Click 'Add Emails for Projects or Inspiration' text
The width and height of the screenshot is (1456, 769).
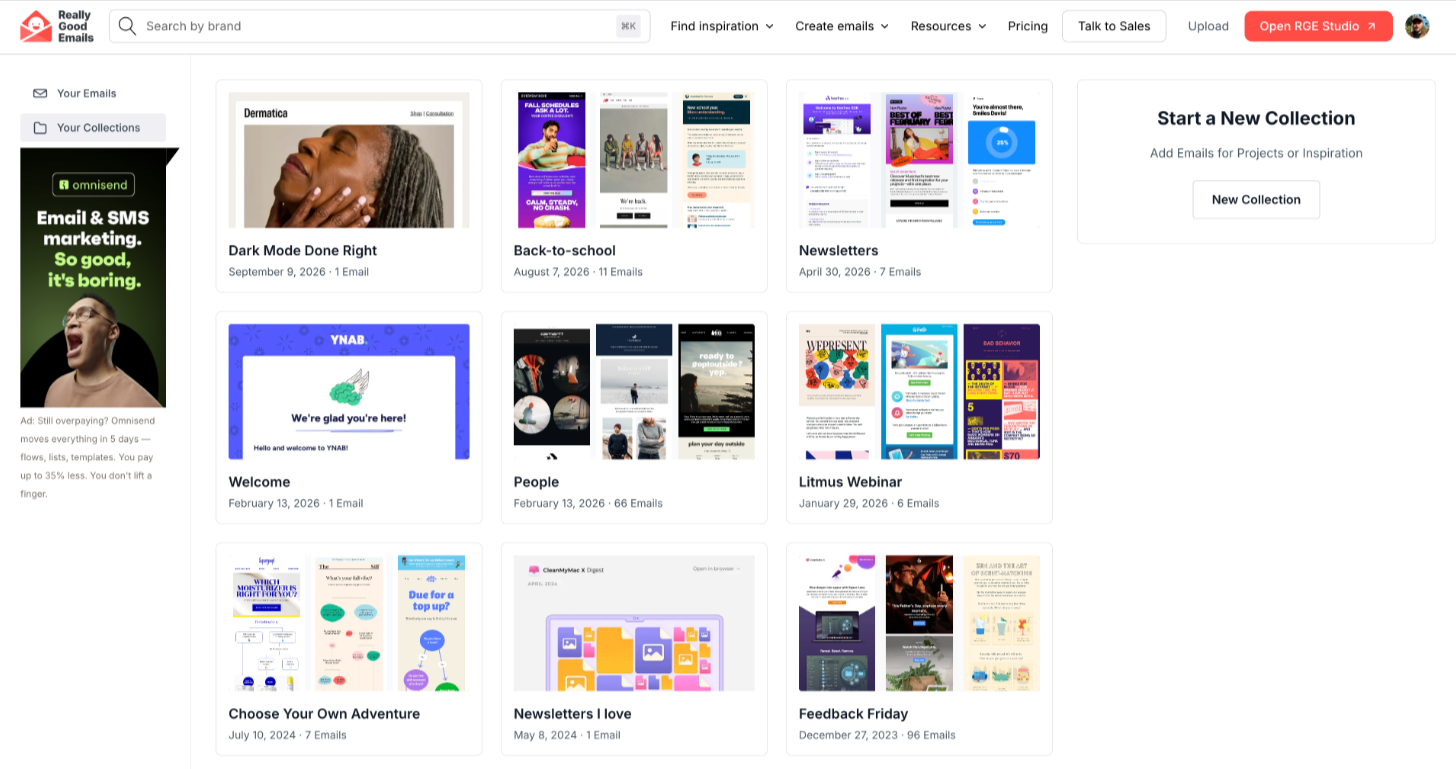point(1256,153)
